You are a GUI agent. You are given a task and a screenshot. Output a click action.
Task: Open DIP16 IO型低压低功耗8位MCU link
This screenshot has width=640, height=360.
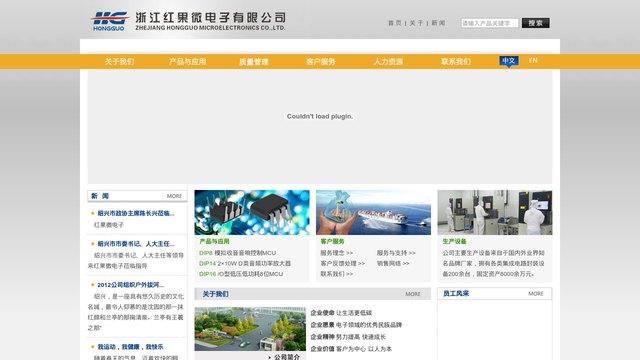(x=241, y=274)
